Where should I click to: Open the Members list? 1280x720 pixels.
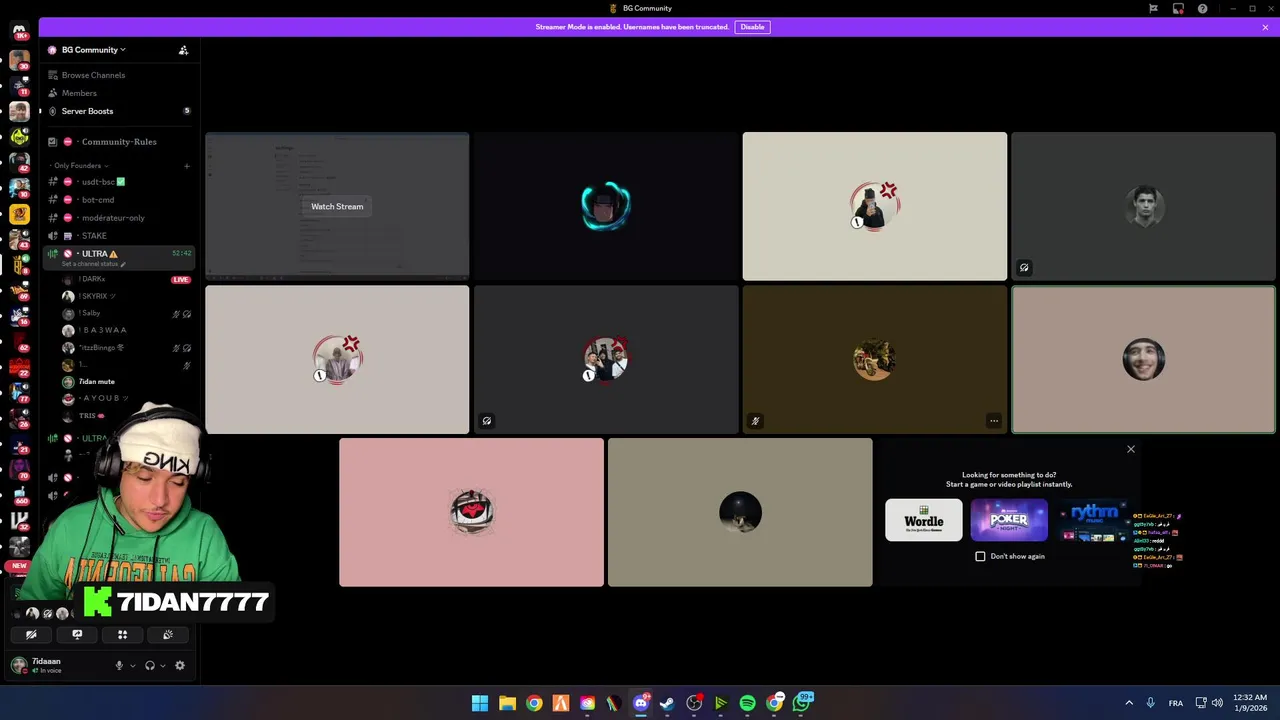79,93
